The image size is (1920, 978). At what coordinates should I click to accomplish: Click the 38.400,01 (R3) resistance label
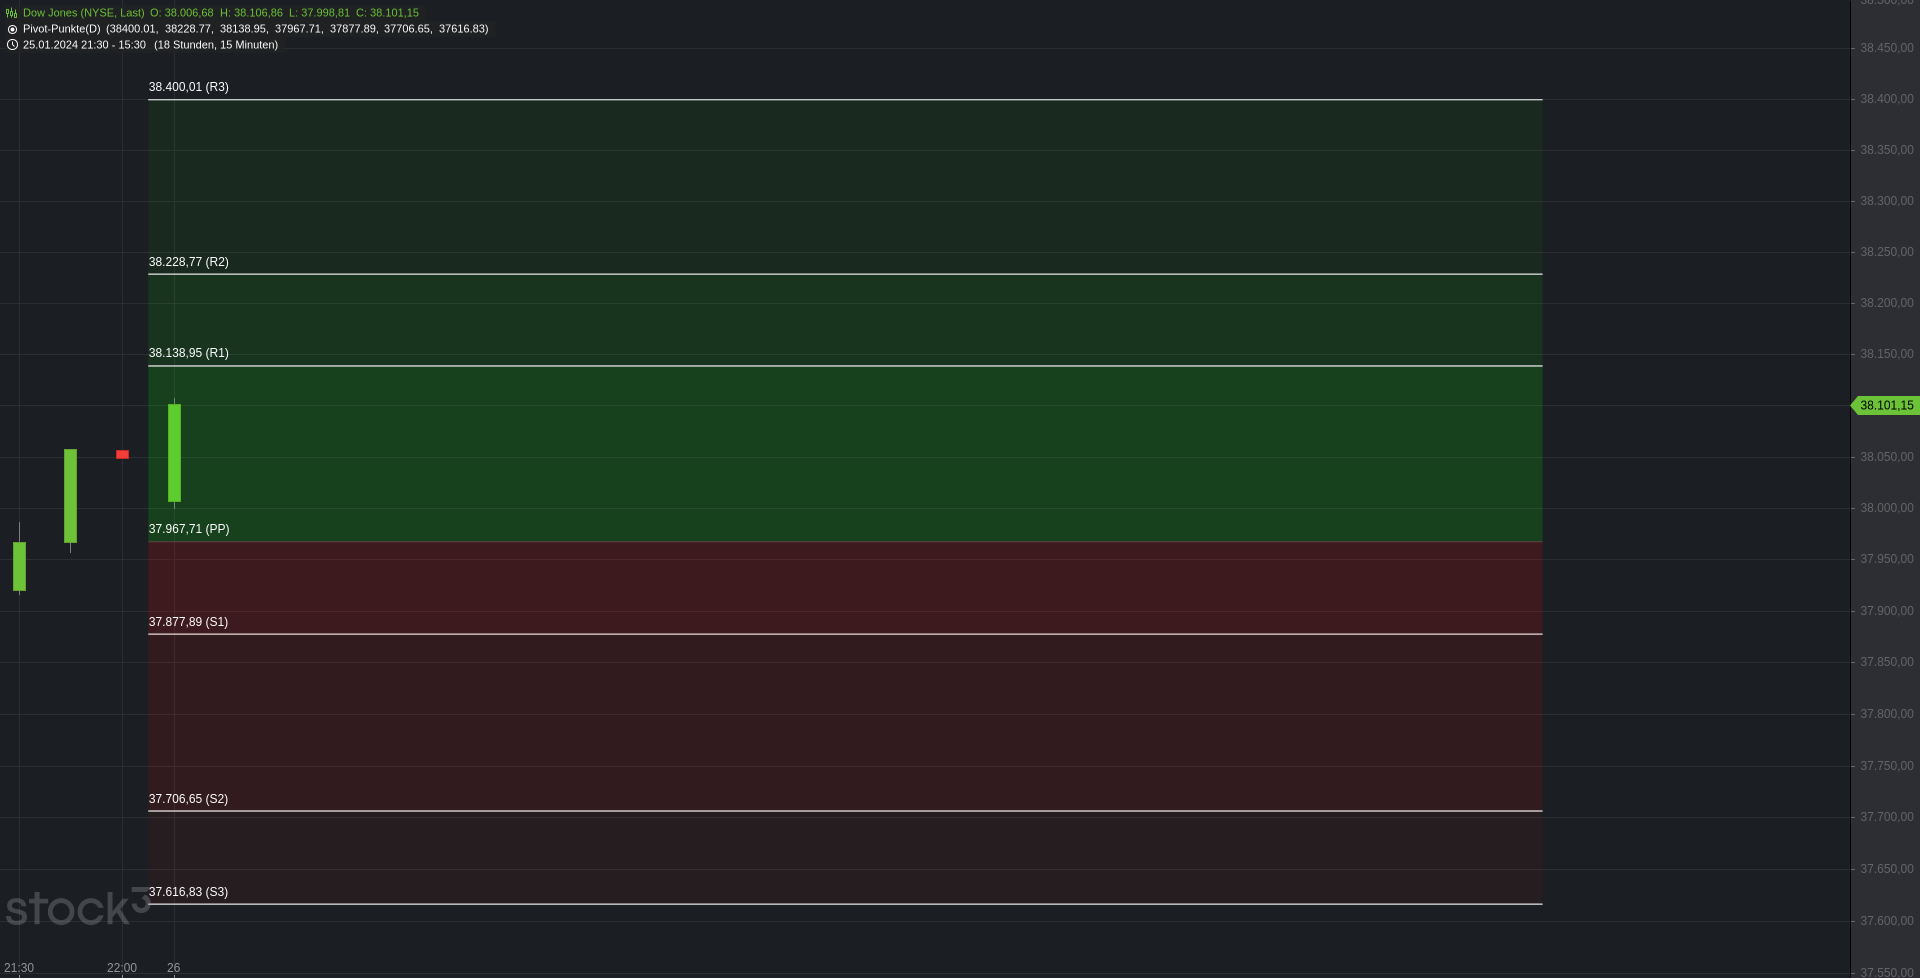click(189, 87)
